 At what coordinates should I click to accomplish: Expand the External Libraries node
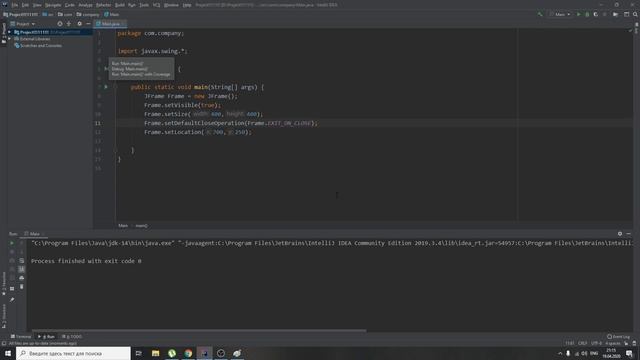(9, 39)
